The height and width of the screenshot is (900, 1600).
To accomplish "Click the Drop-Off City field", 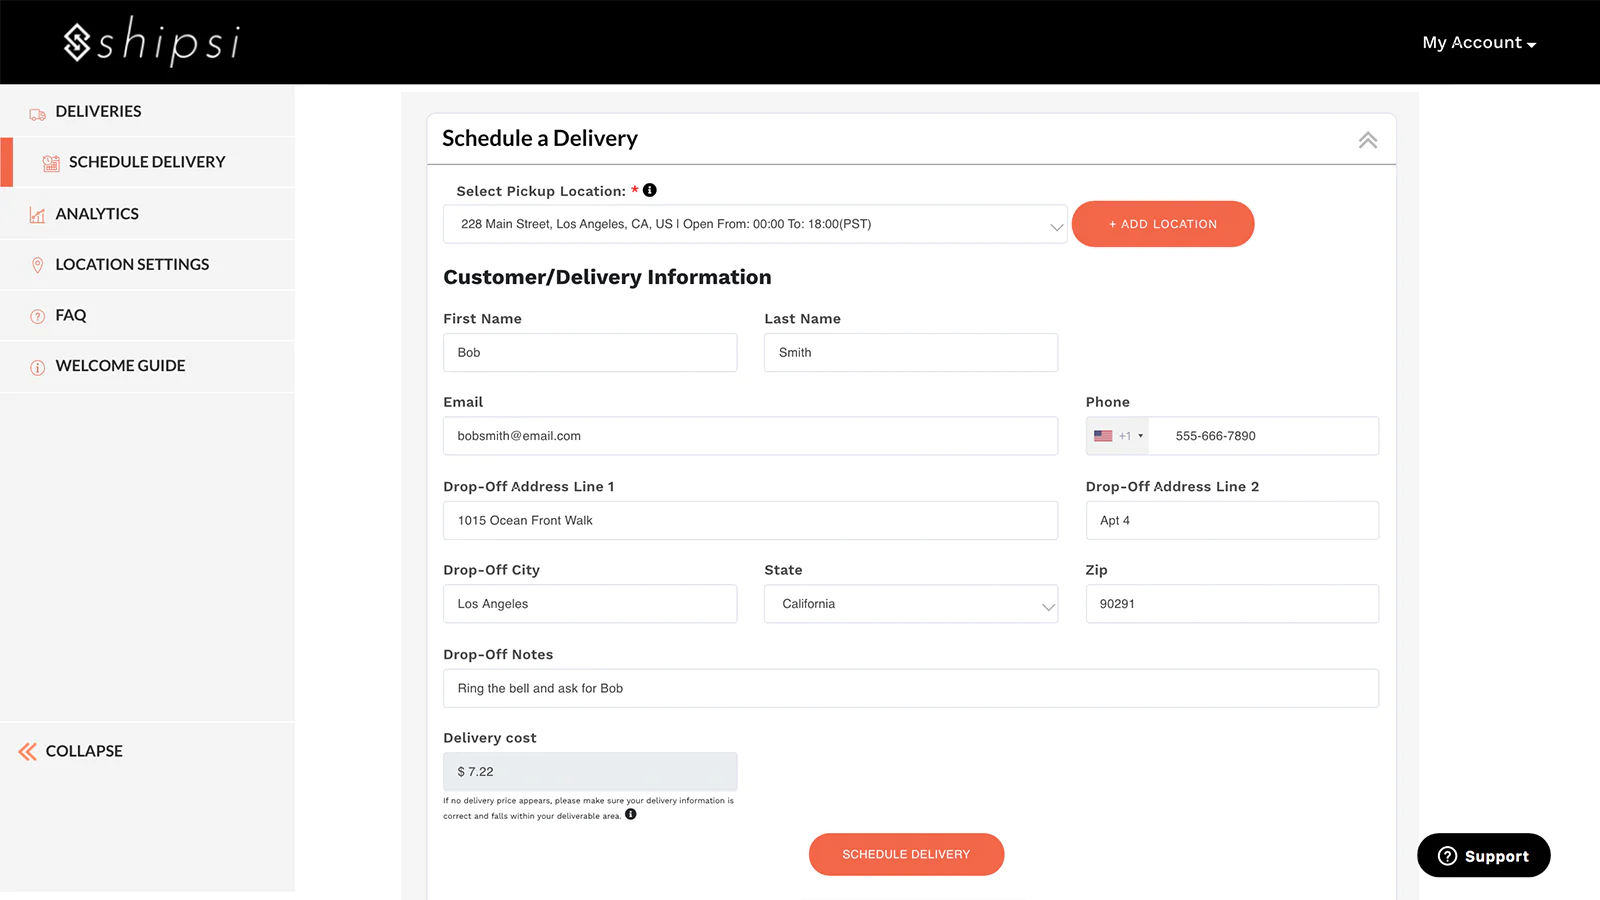I will pos(590,604).
